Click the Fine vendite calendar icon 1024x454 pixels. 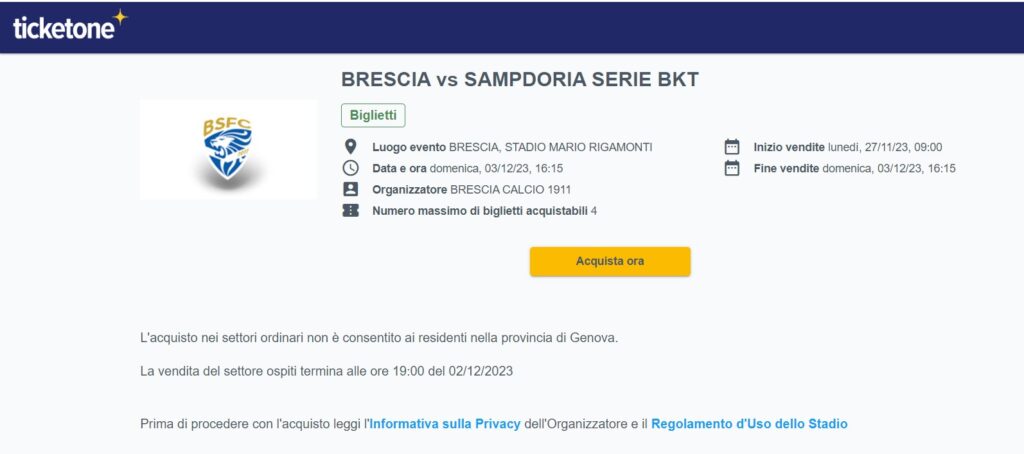click(x=732, y=168)
